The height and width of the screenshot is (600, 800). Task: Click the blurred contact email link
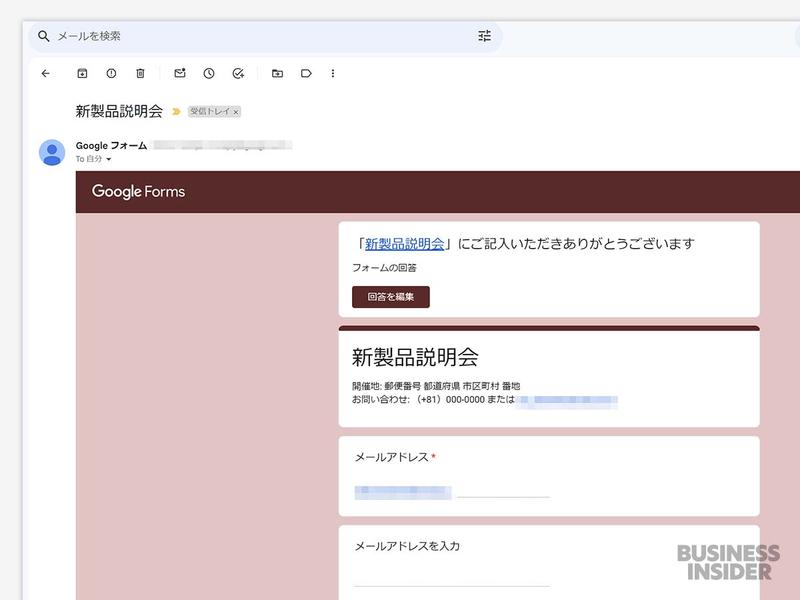pos(567,401)
